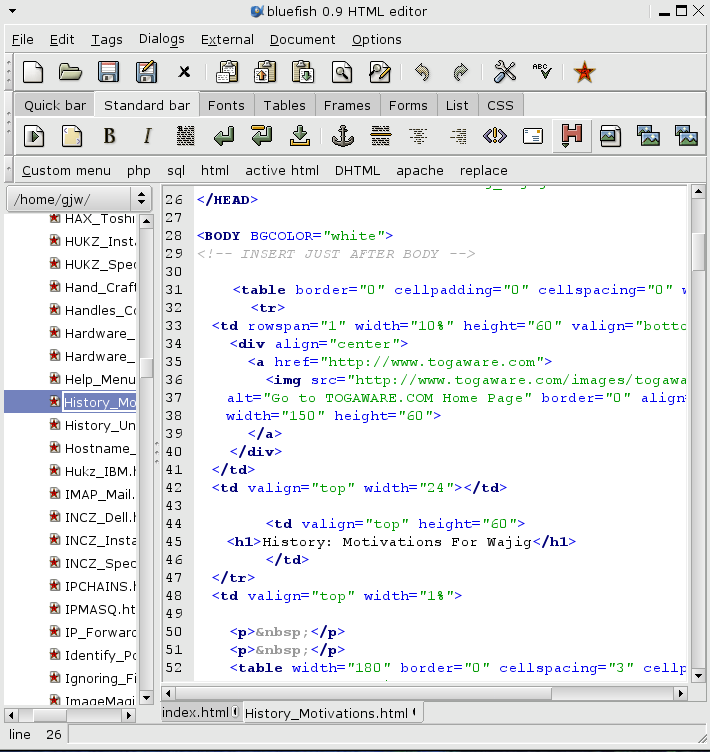Open the apache custom menu
The image size is (710, 752).
419,170
